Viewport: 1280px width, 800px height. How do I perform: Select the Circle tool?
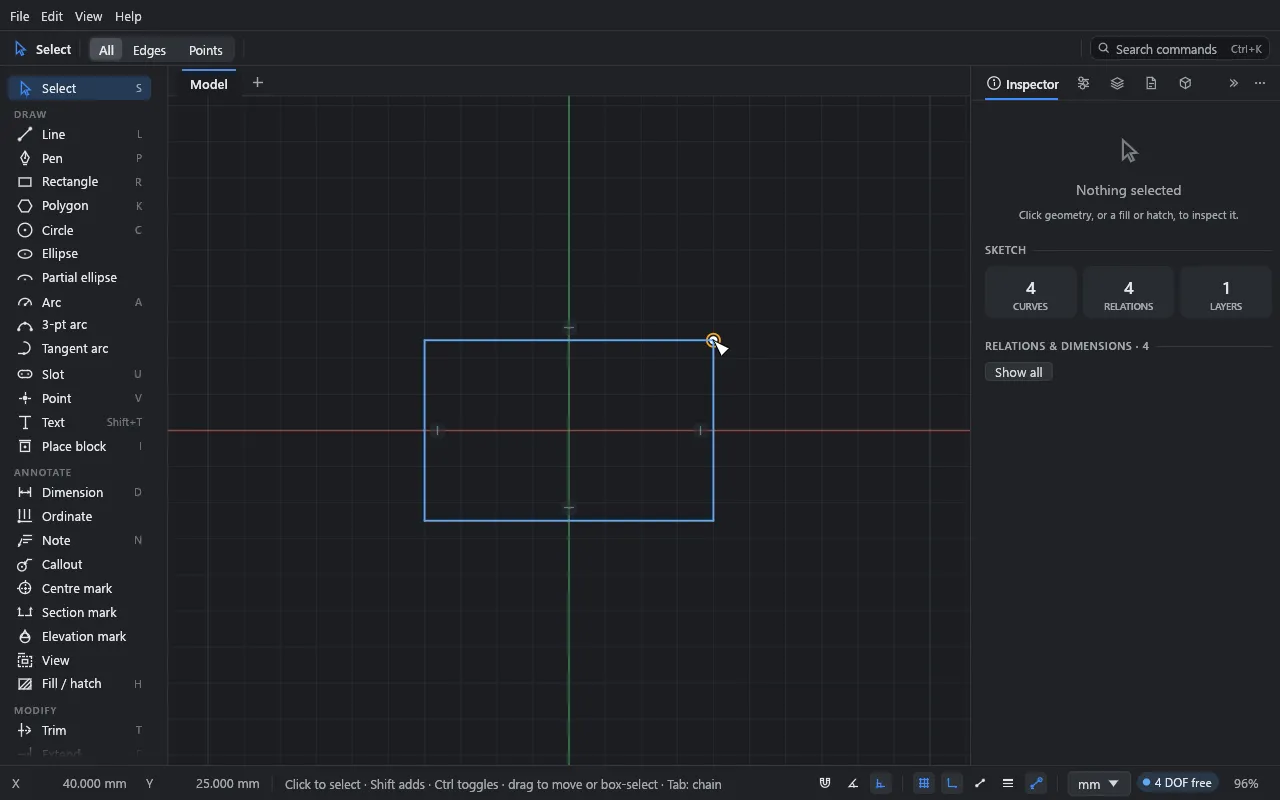point(80,230)
